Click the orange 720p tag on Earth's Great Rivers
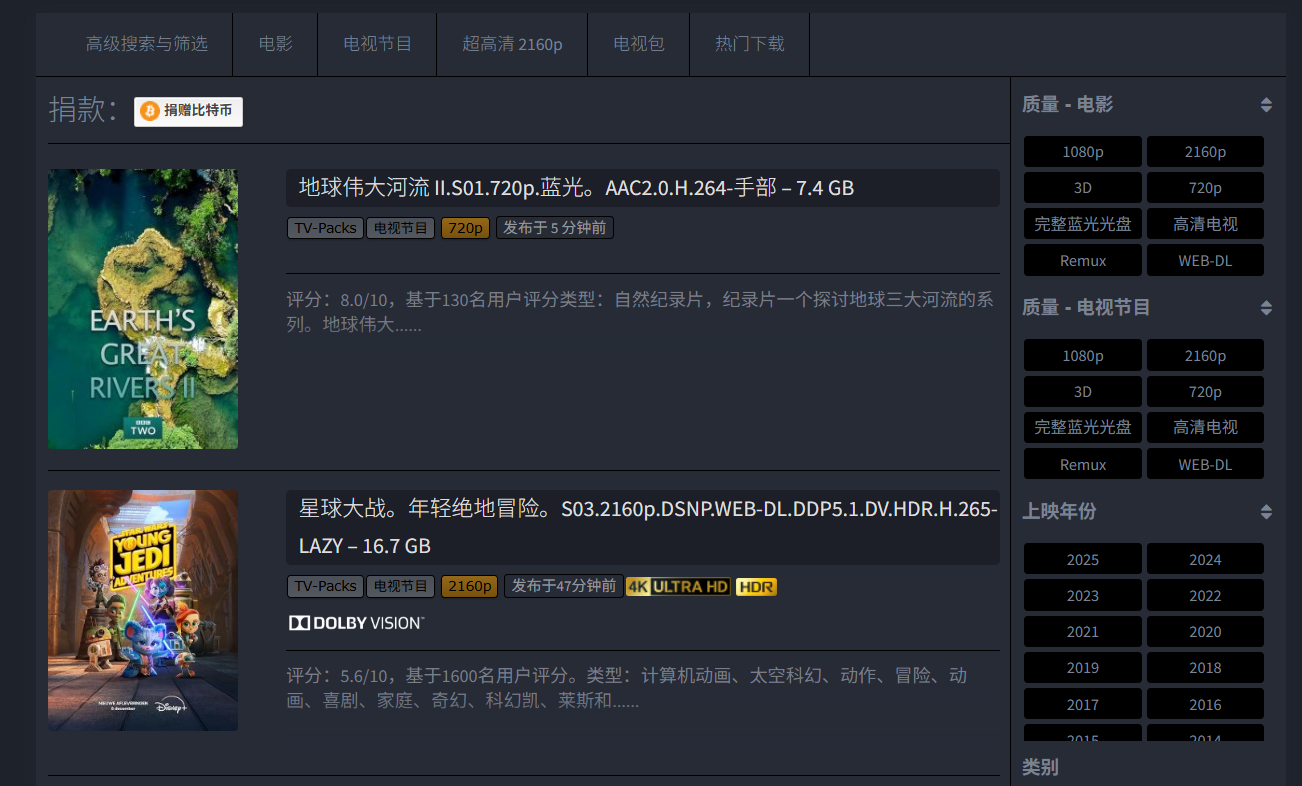Screen dimensions: 1302x786 point(465,227)
